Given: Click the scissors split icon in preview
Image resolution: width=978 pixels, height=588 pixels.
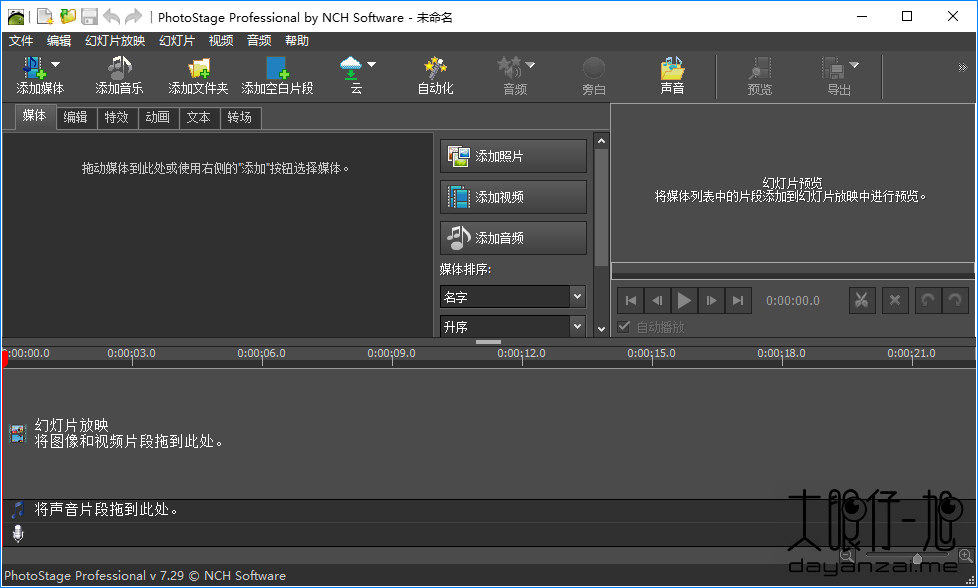Looking at the screenshot, I should 862,301.
